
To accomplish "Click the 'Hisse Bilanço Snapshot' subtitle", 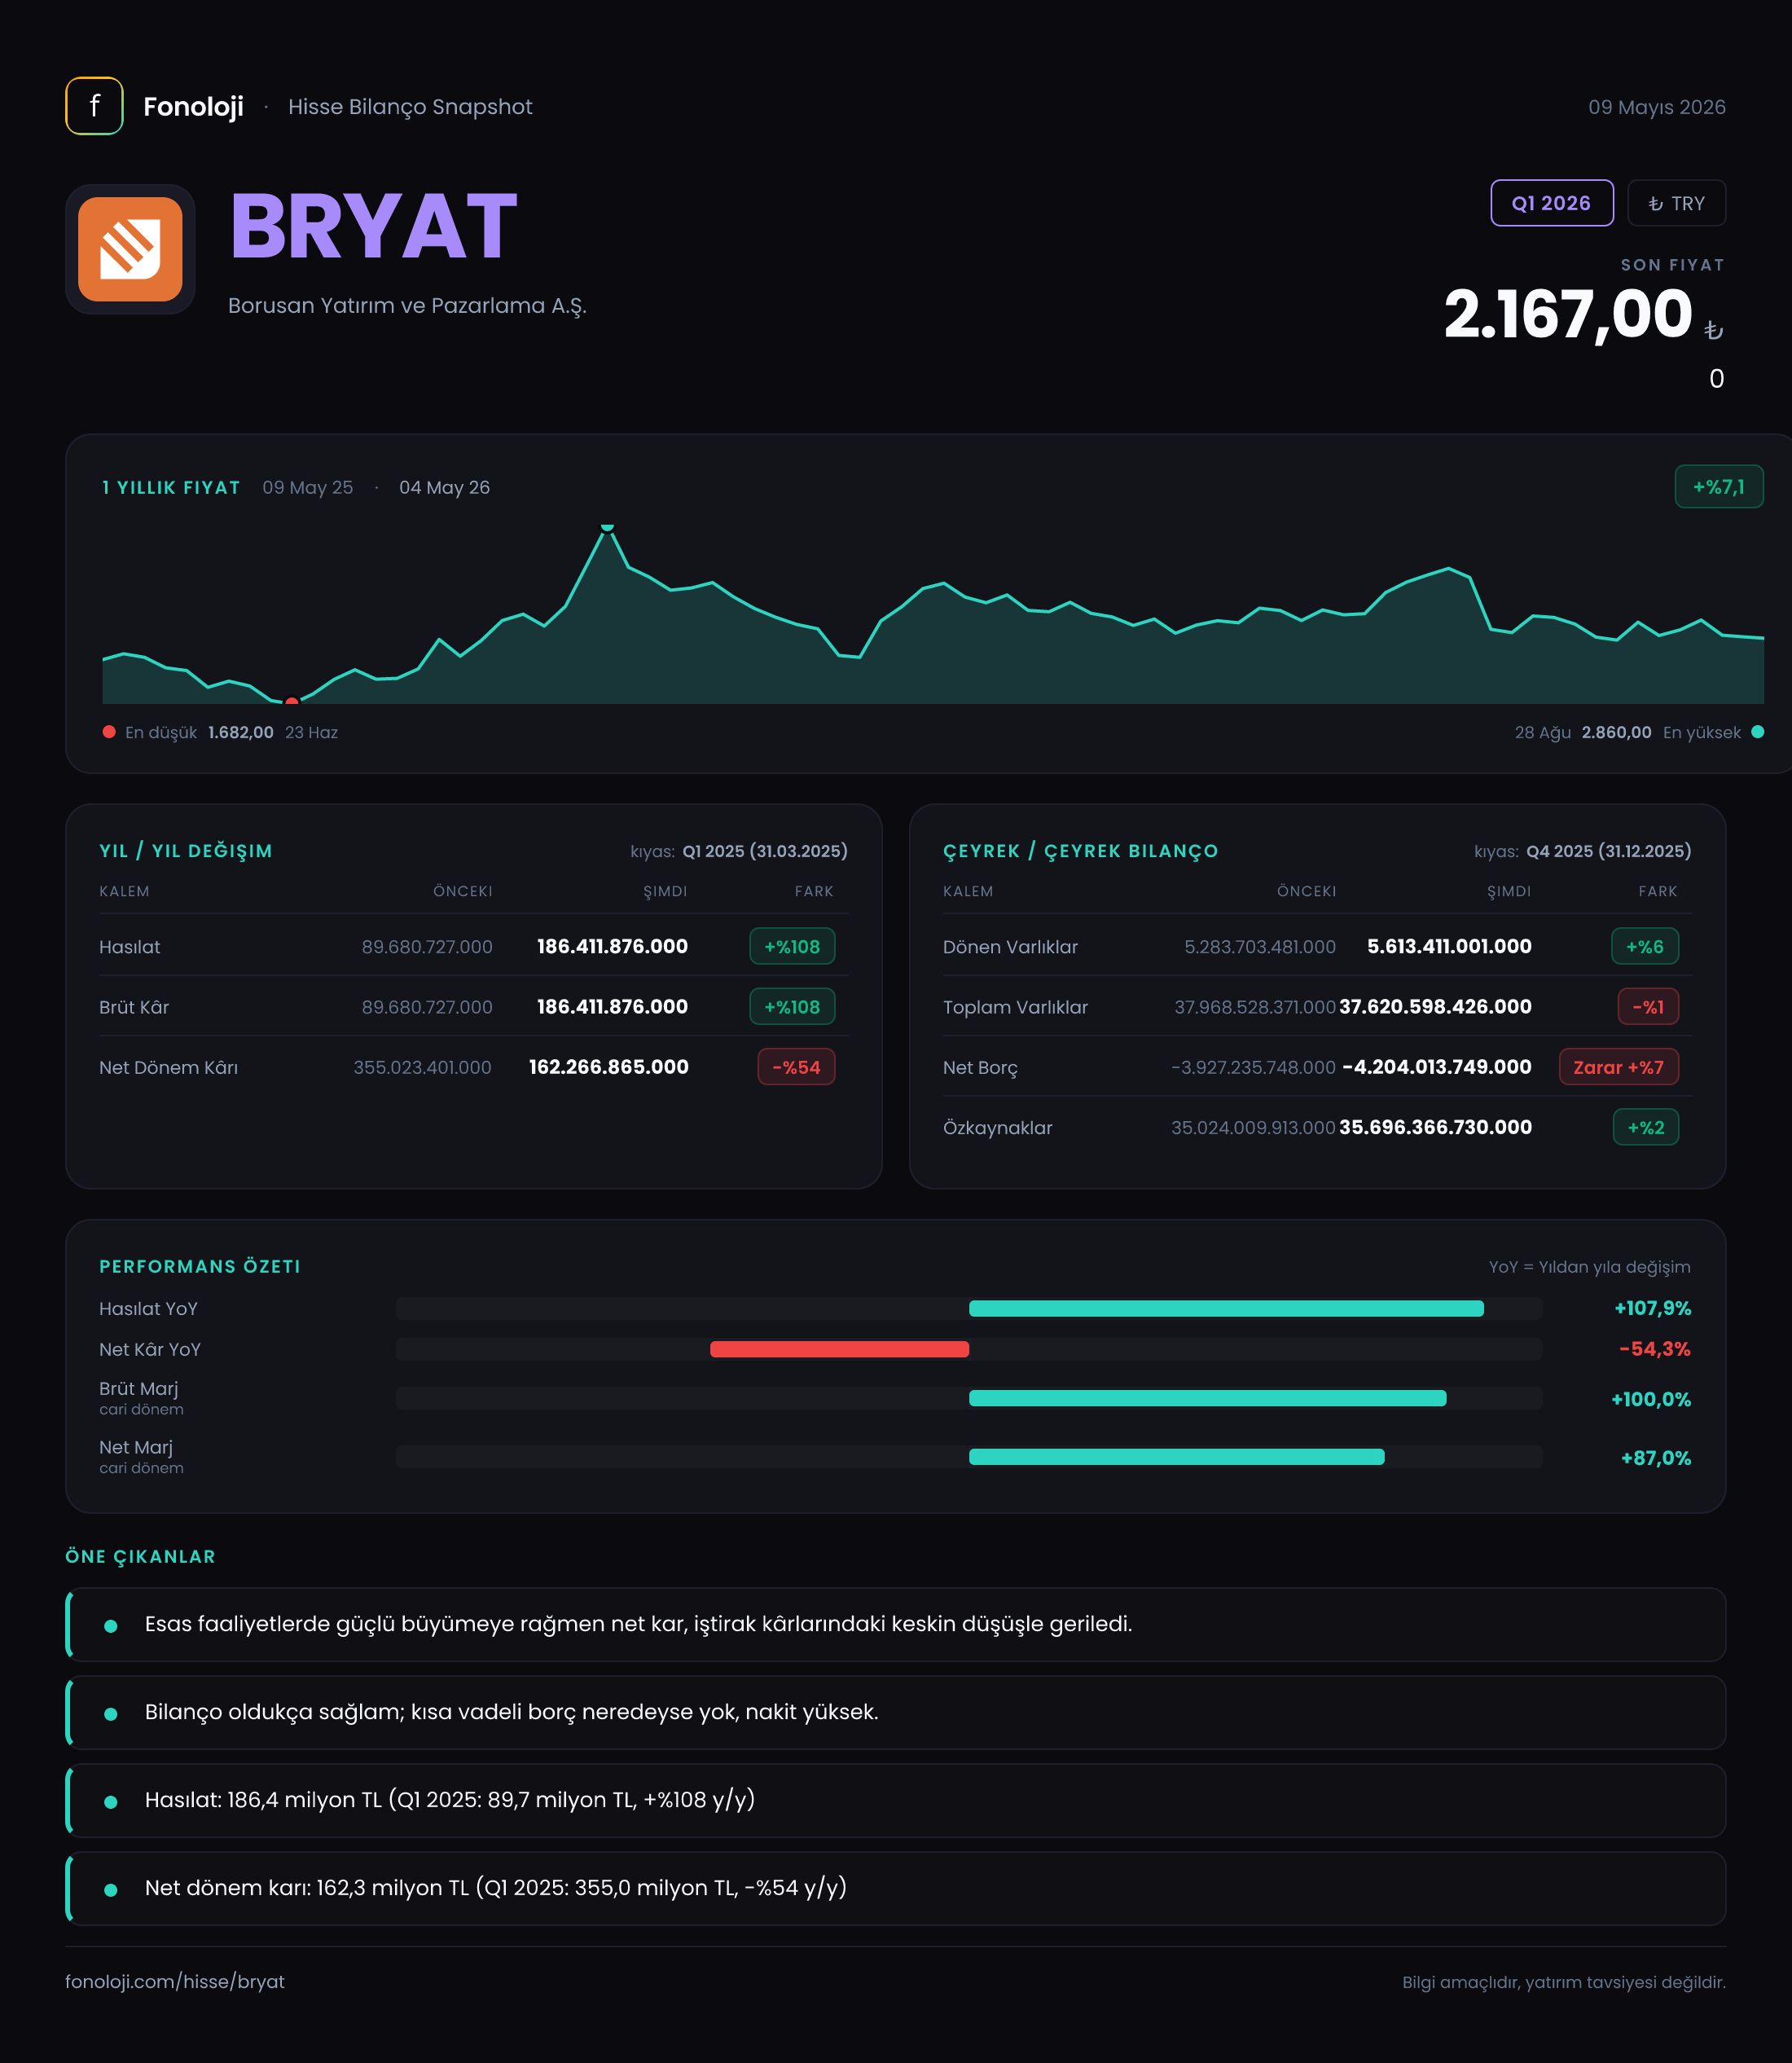I will (410, 107).
